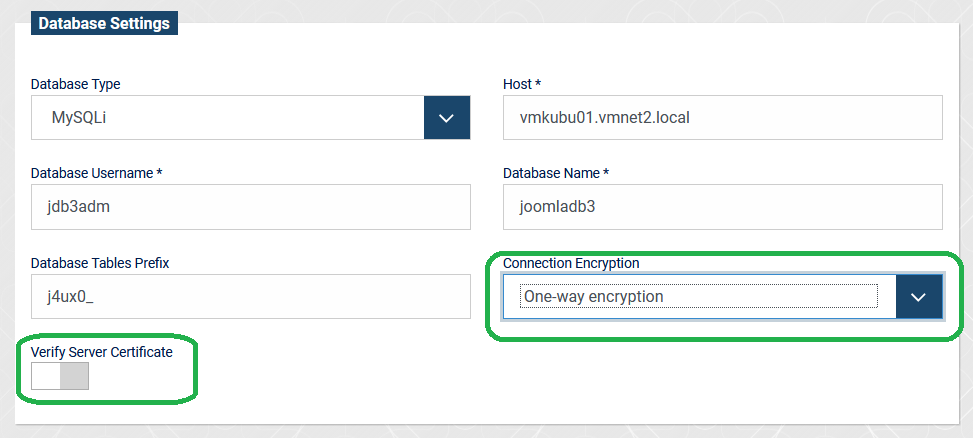The image size is (973, 438).
Task: Click the Host input field
Action: (723, 117)
